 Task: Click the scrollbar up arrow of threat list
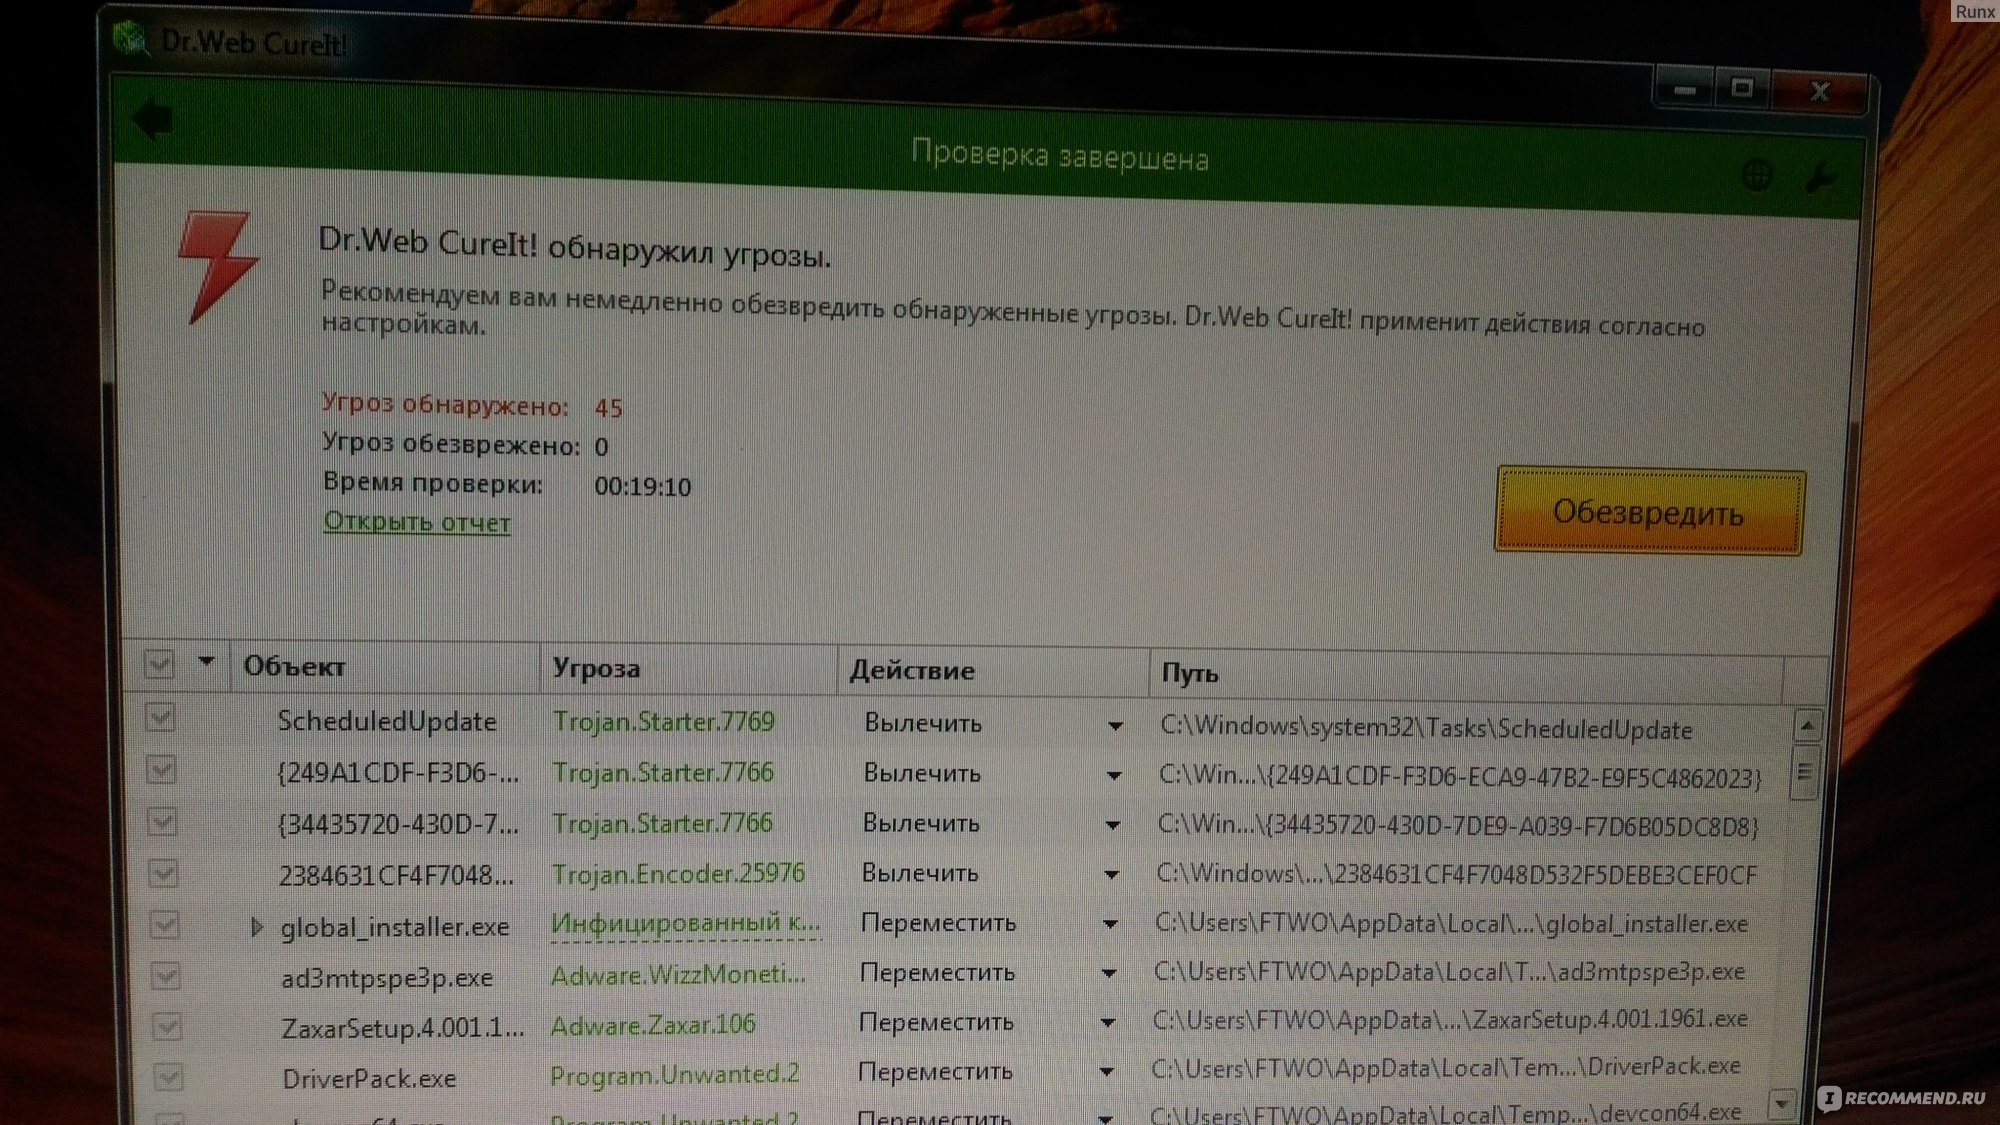[x=1808, y=725]
